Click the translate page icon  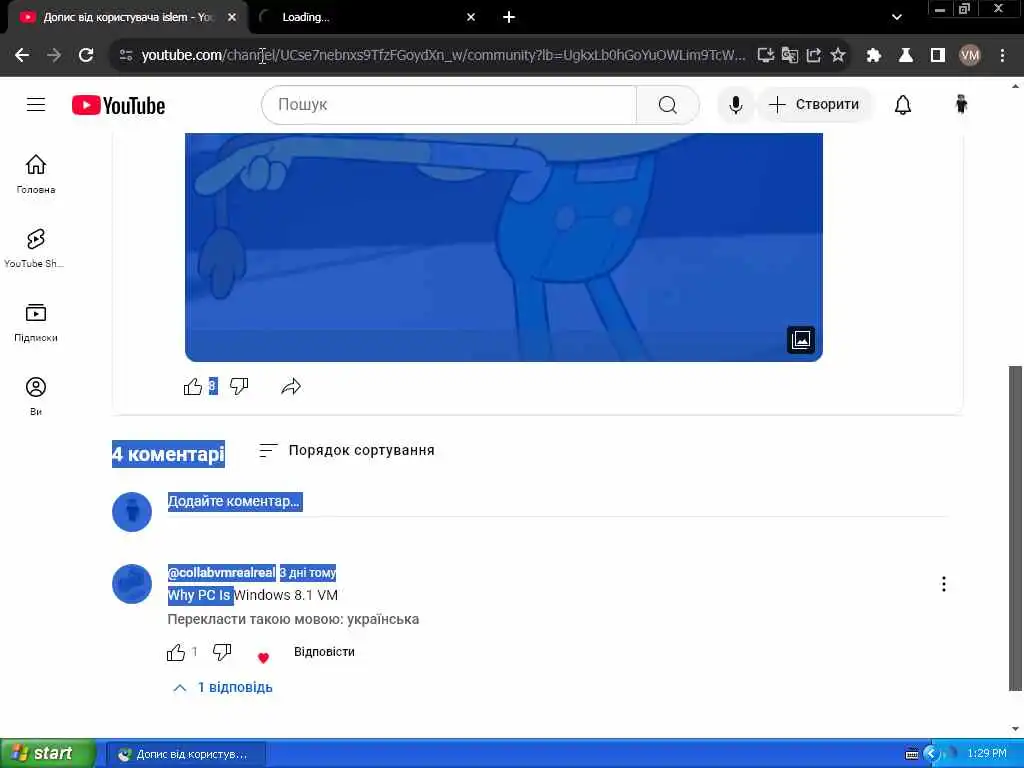[790, 56]
